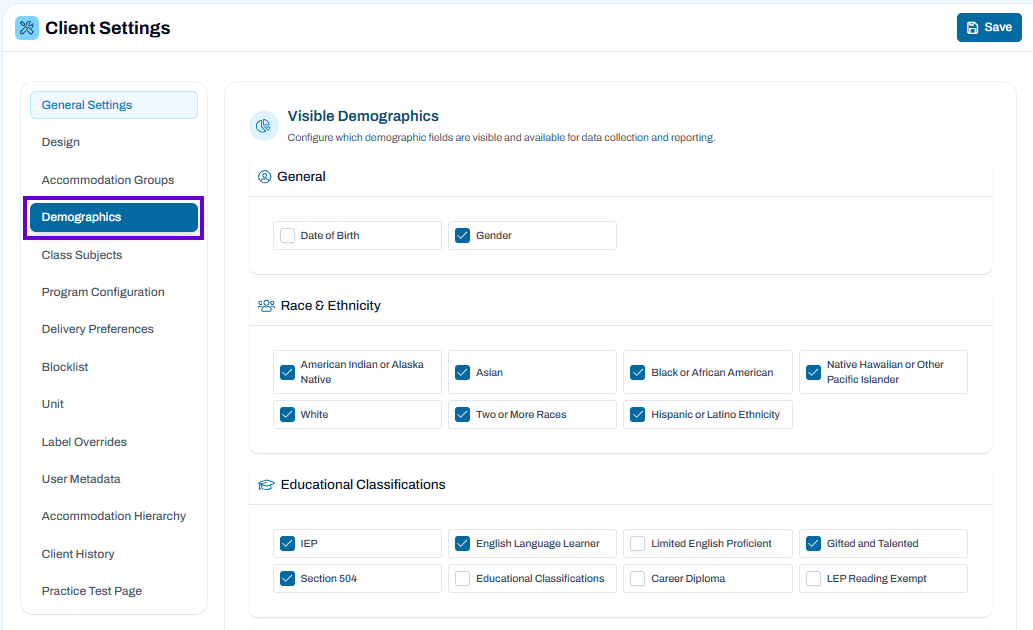Uncheck the IEP classification
This screenshot has height=630, width=1033.
click(x=287, y=544)
